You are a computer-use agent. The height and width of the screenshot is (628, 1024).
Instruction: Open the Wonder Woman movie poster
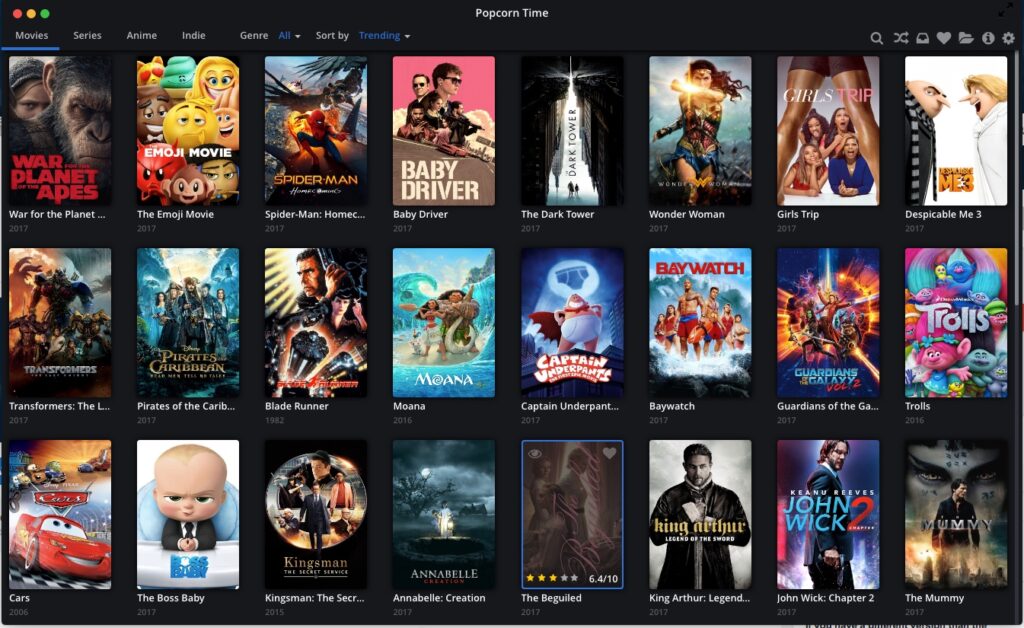699,130
